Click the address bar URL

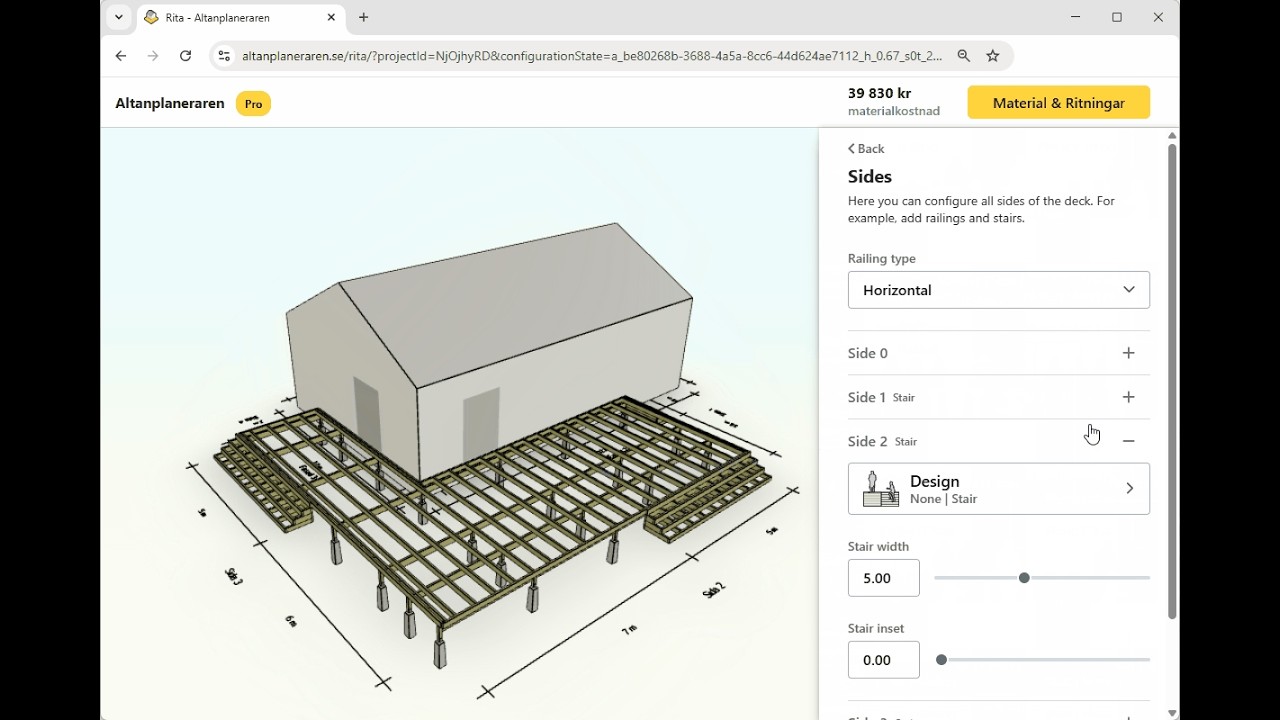pos(592,56)
